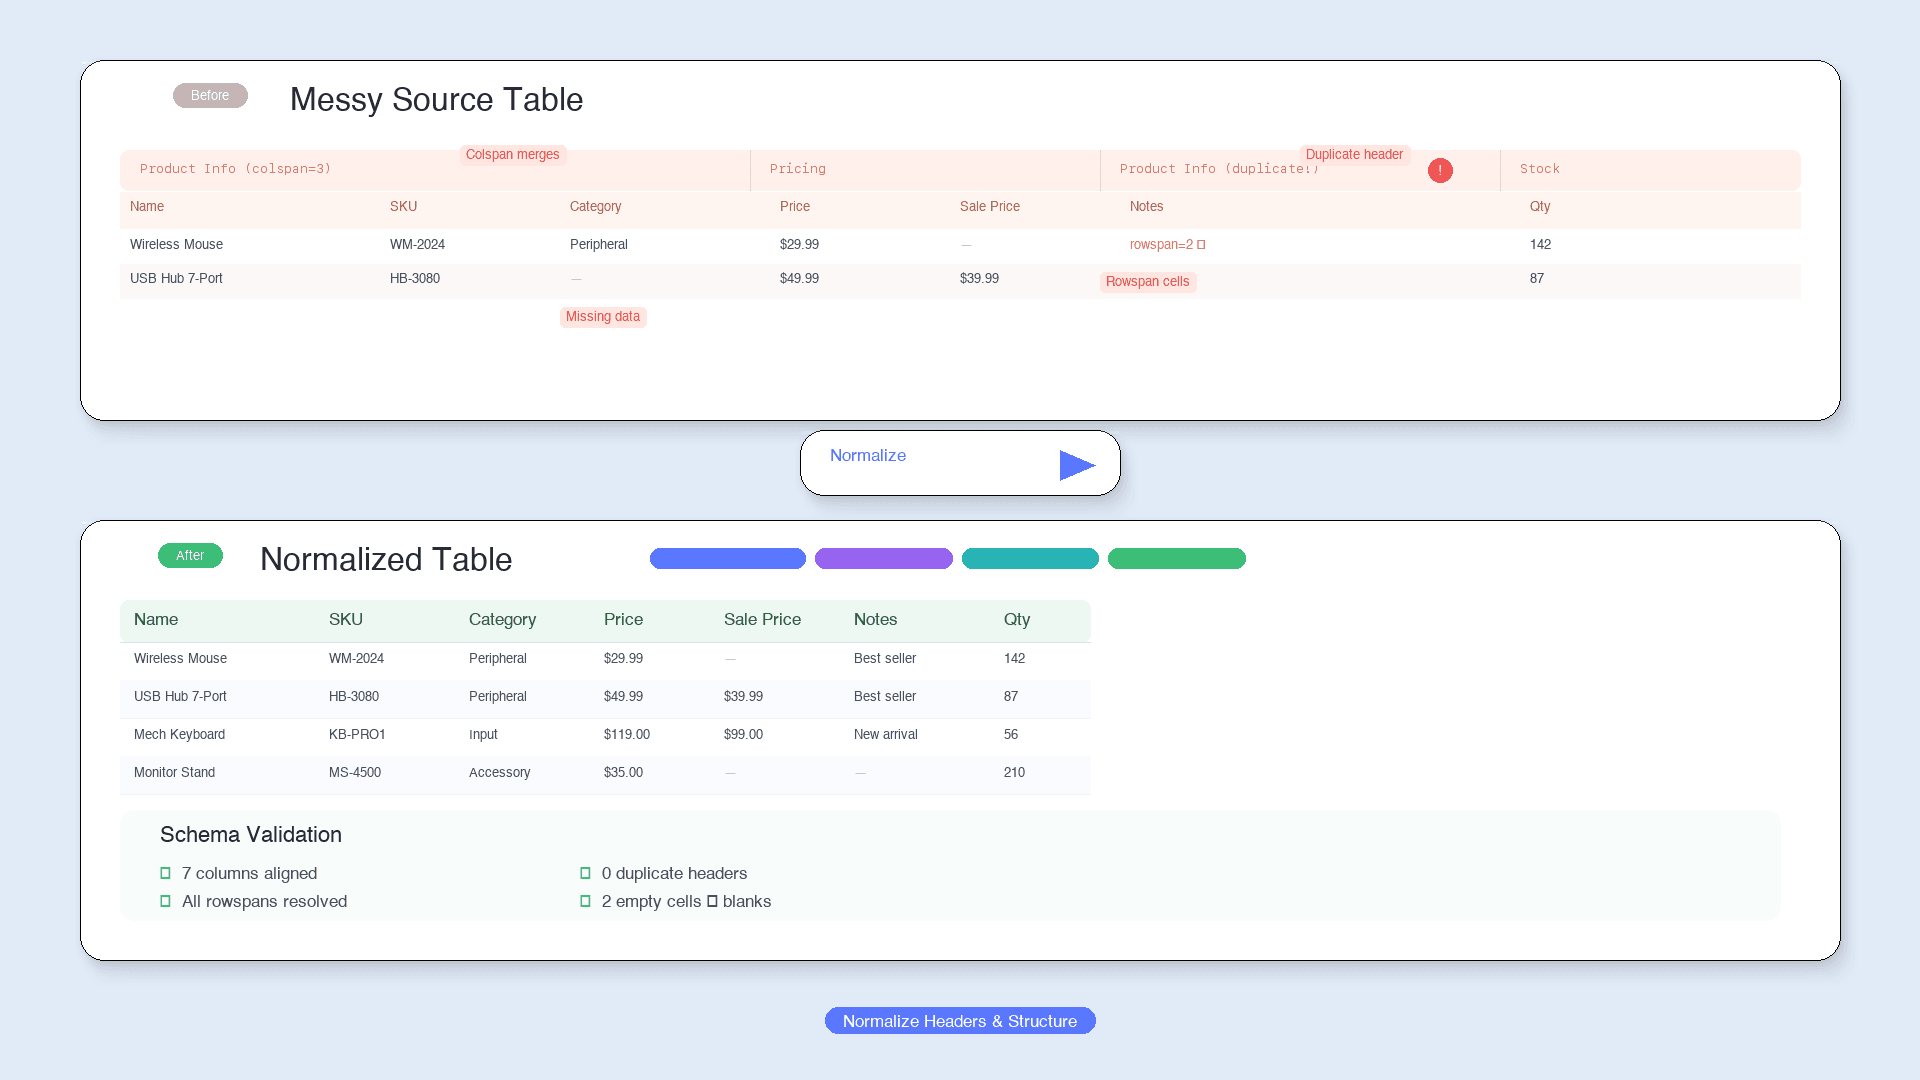Screen dimensions: 1920x1080
Task: Click the purple color pill
Action: tap(884, 559)
